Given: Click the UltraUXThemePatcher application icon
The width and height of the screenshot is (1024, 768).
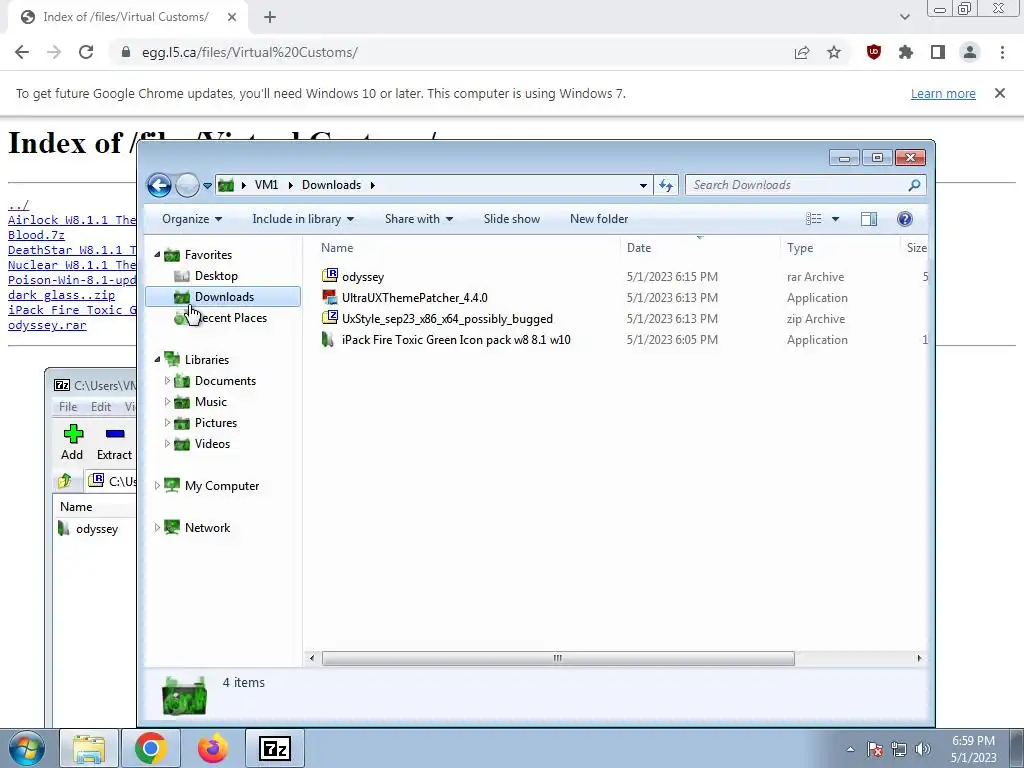Looking at the screenshot, I should click(x=330, y=297).
